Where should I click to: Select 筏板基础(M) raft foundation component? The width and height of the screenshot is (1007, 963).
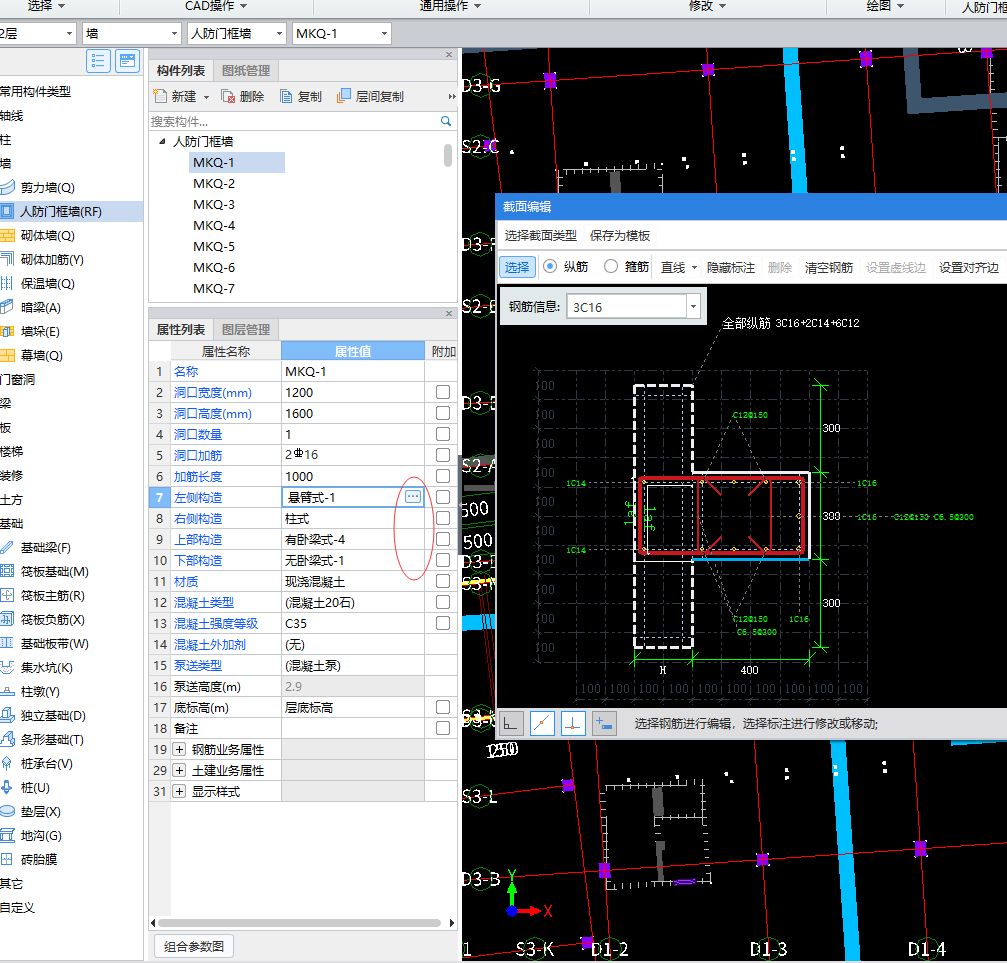coord(54,572)
